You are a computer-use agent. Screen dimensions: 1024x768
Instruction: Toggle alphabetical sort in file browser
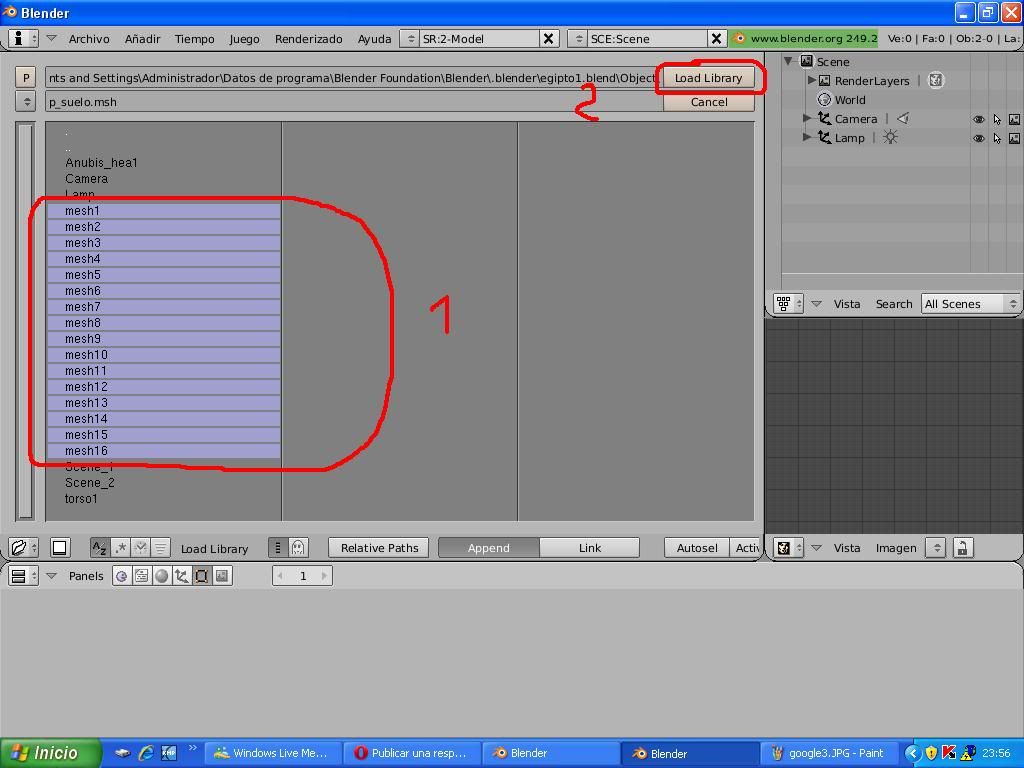pos(100,547)
